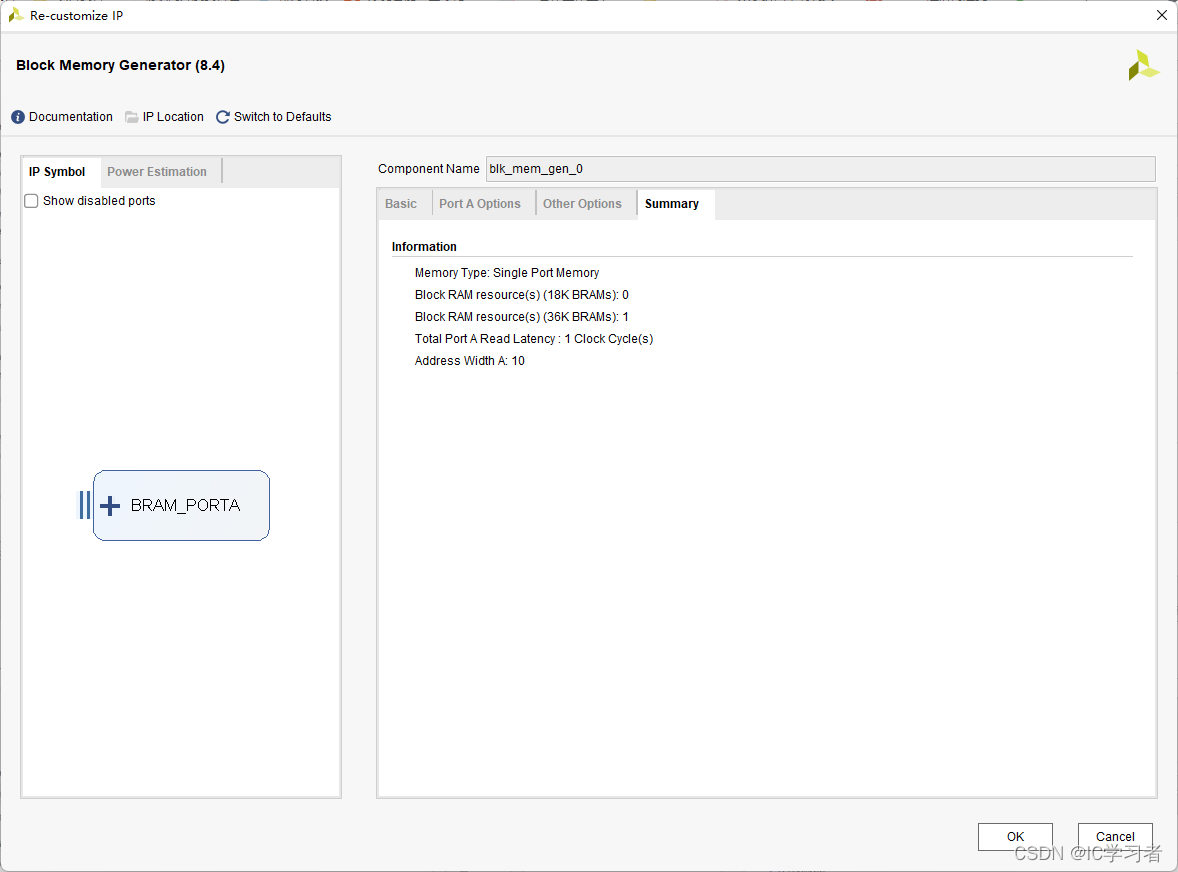Click the Vivado icon in title bar
The height and width of the screenshot is (872, 1178).
coord(15,15)
